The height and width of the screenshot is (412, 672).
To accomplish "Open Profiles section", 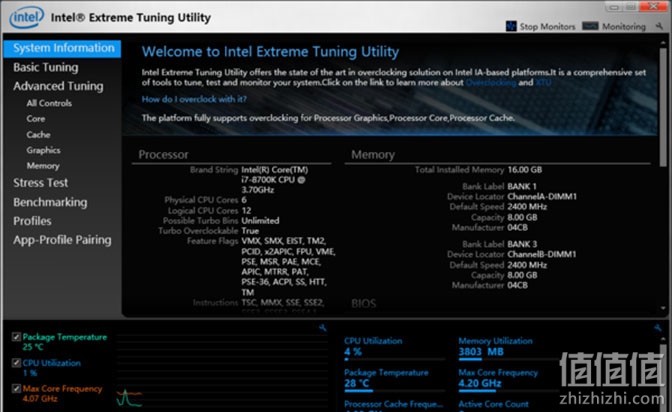I will tap(32, 221).
